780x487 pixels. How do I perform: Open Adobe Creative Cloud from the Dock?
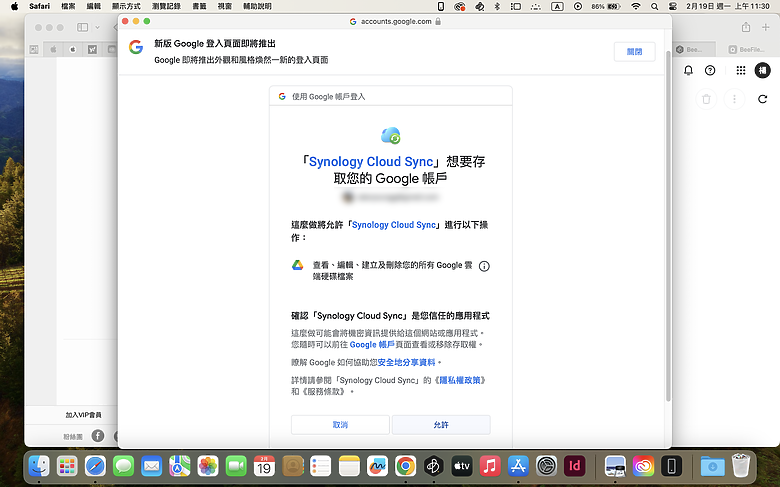(643, 466)
